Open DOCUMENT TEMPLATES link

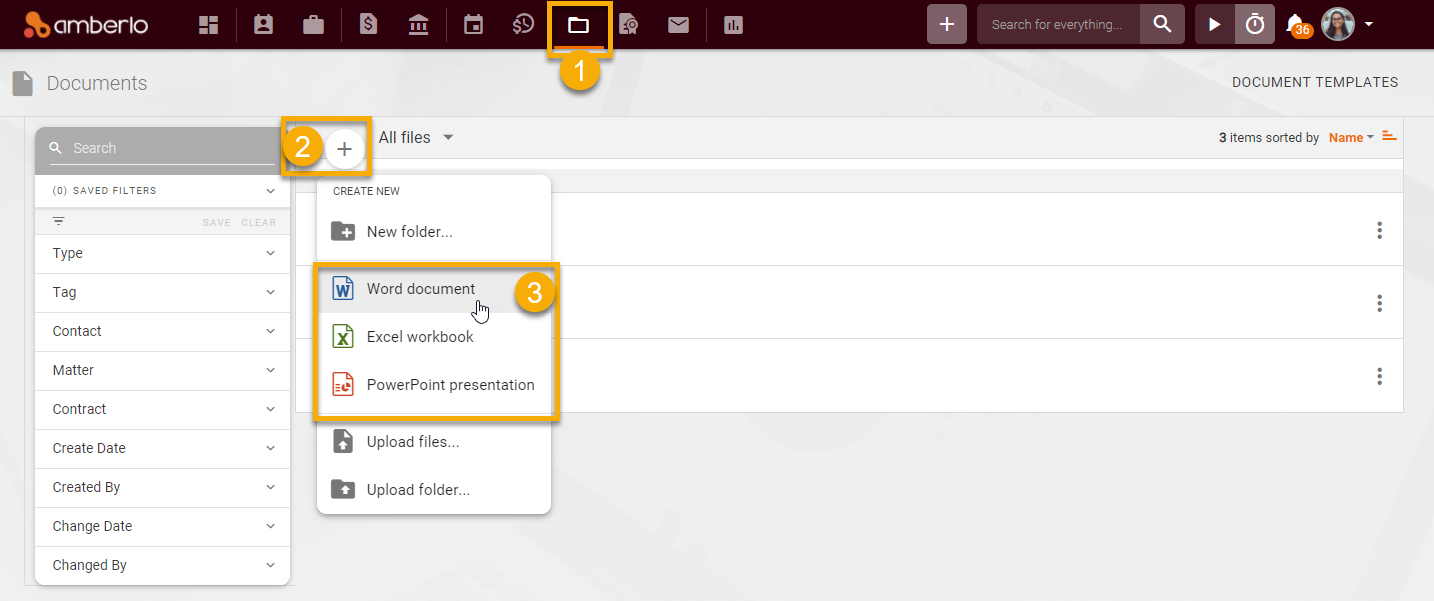tap(1315, 82)
